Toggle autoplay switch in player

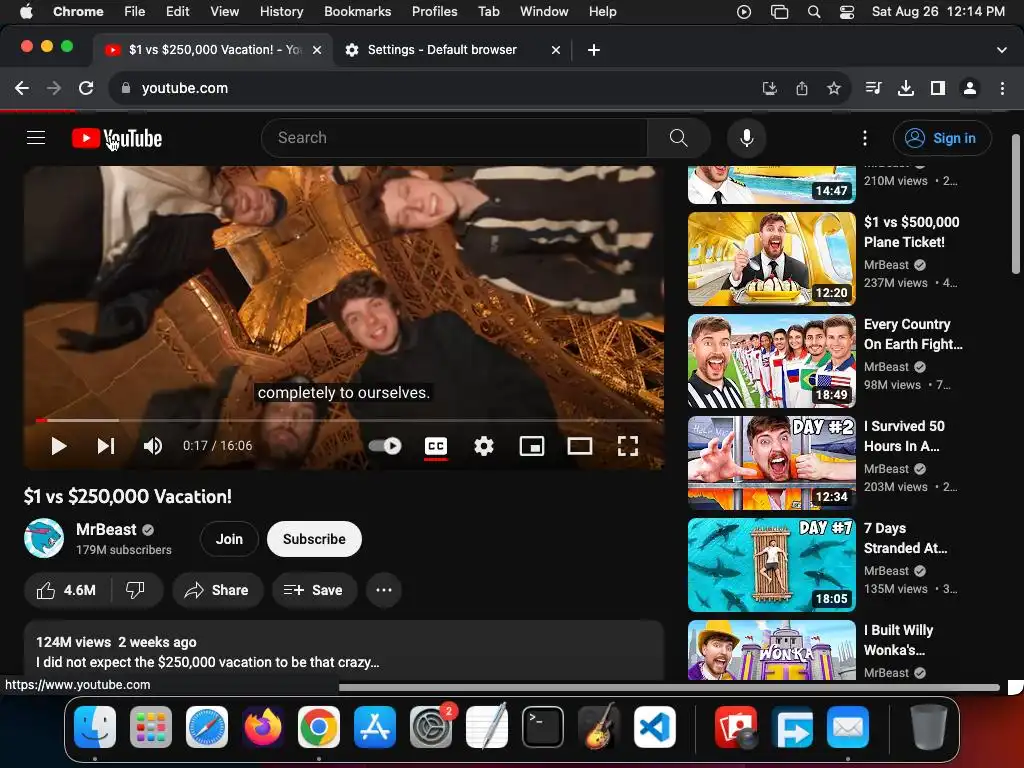[385, 446]
